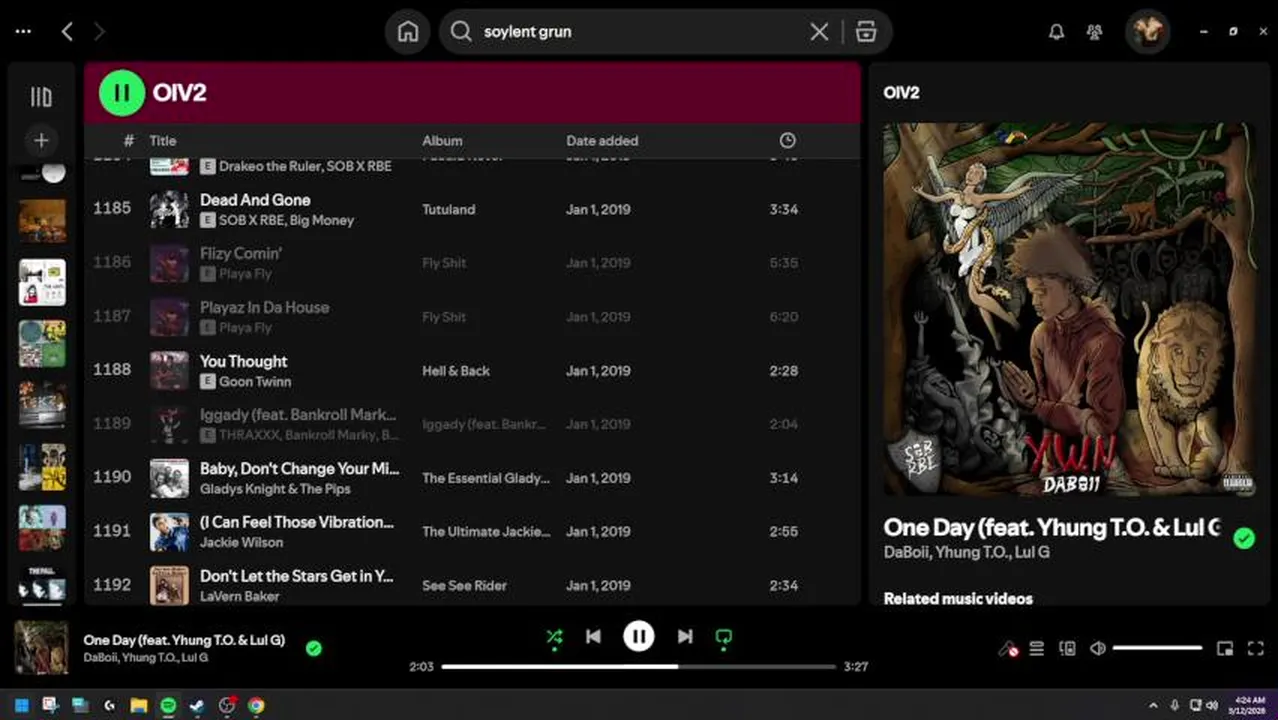Image resolution: width=1278 pixels, height=720 pixels.
Task: Select the track Dead And Gone
Action: 255,200
